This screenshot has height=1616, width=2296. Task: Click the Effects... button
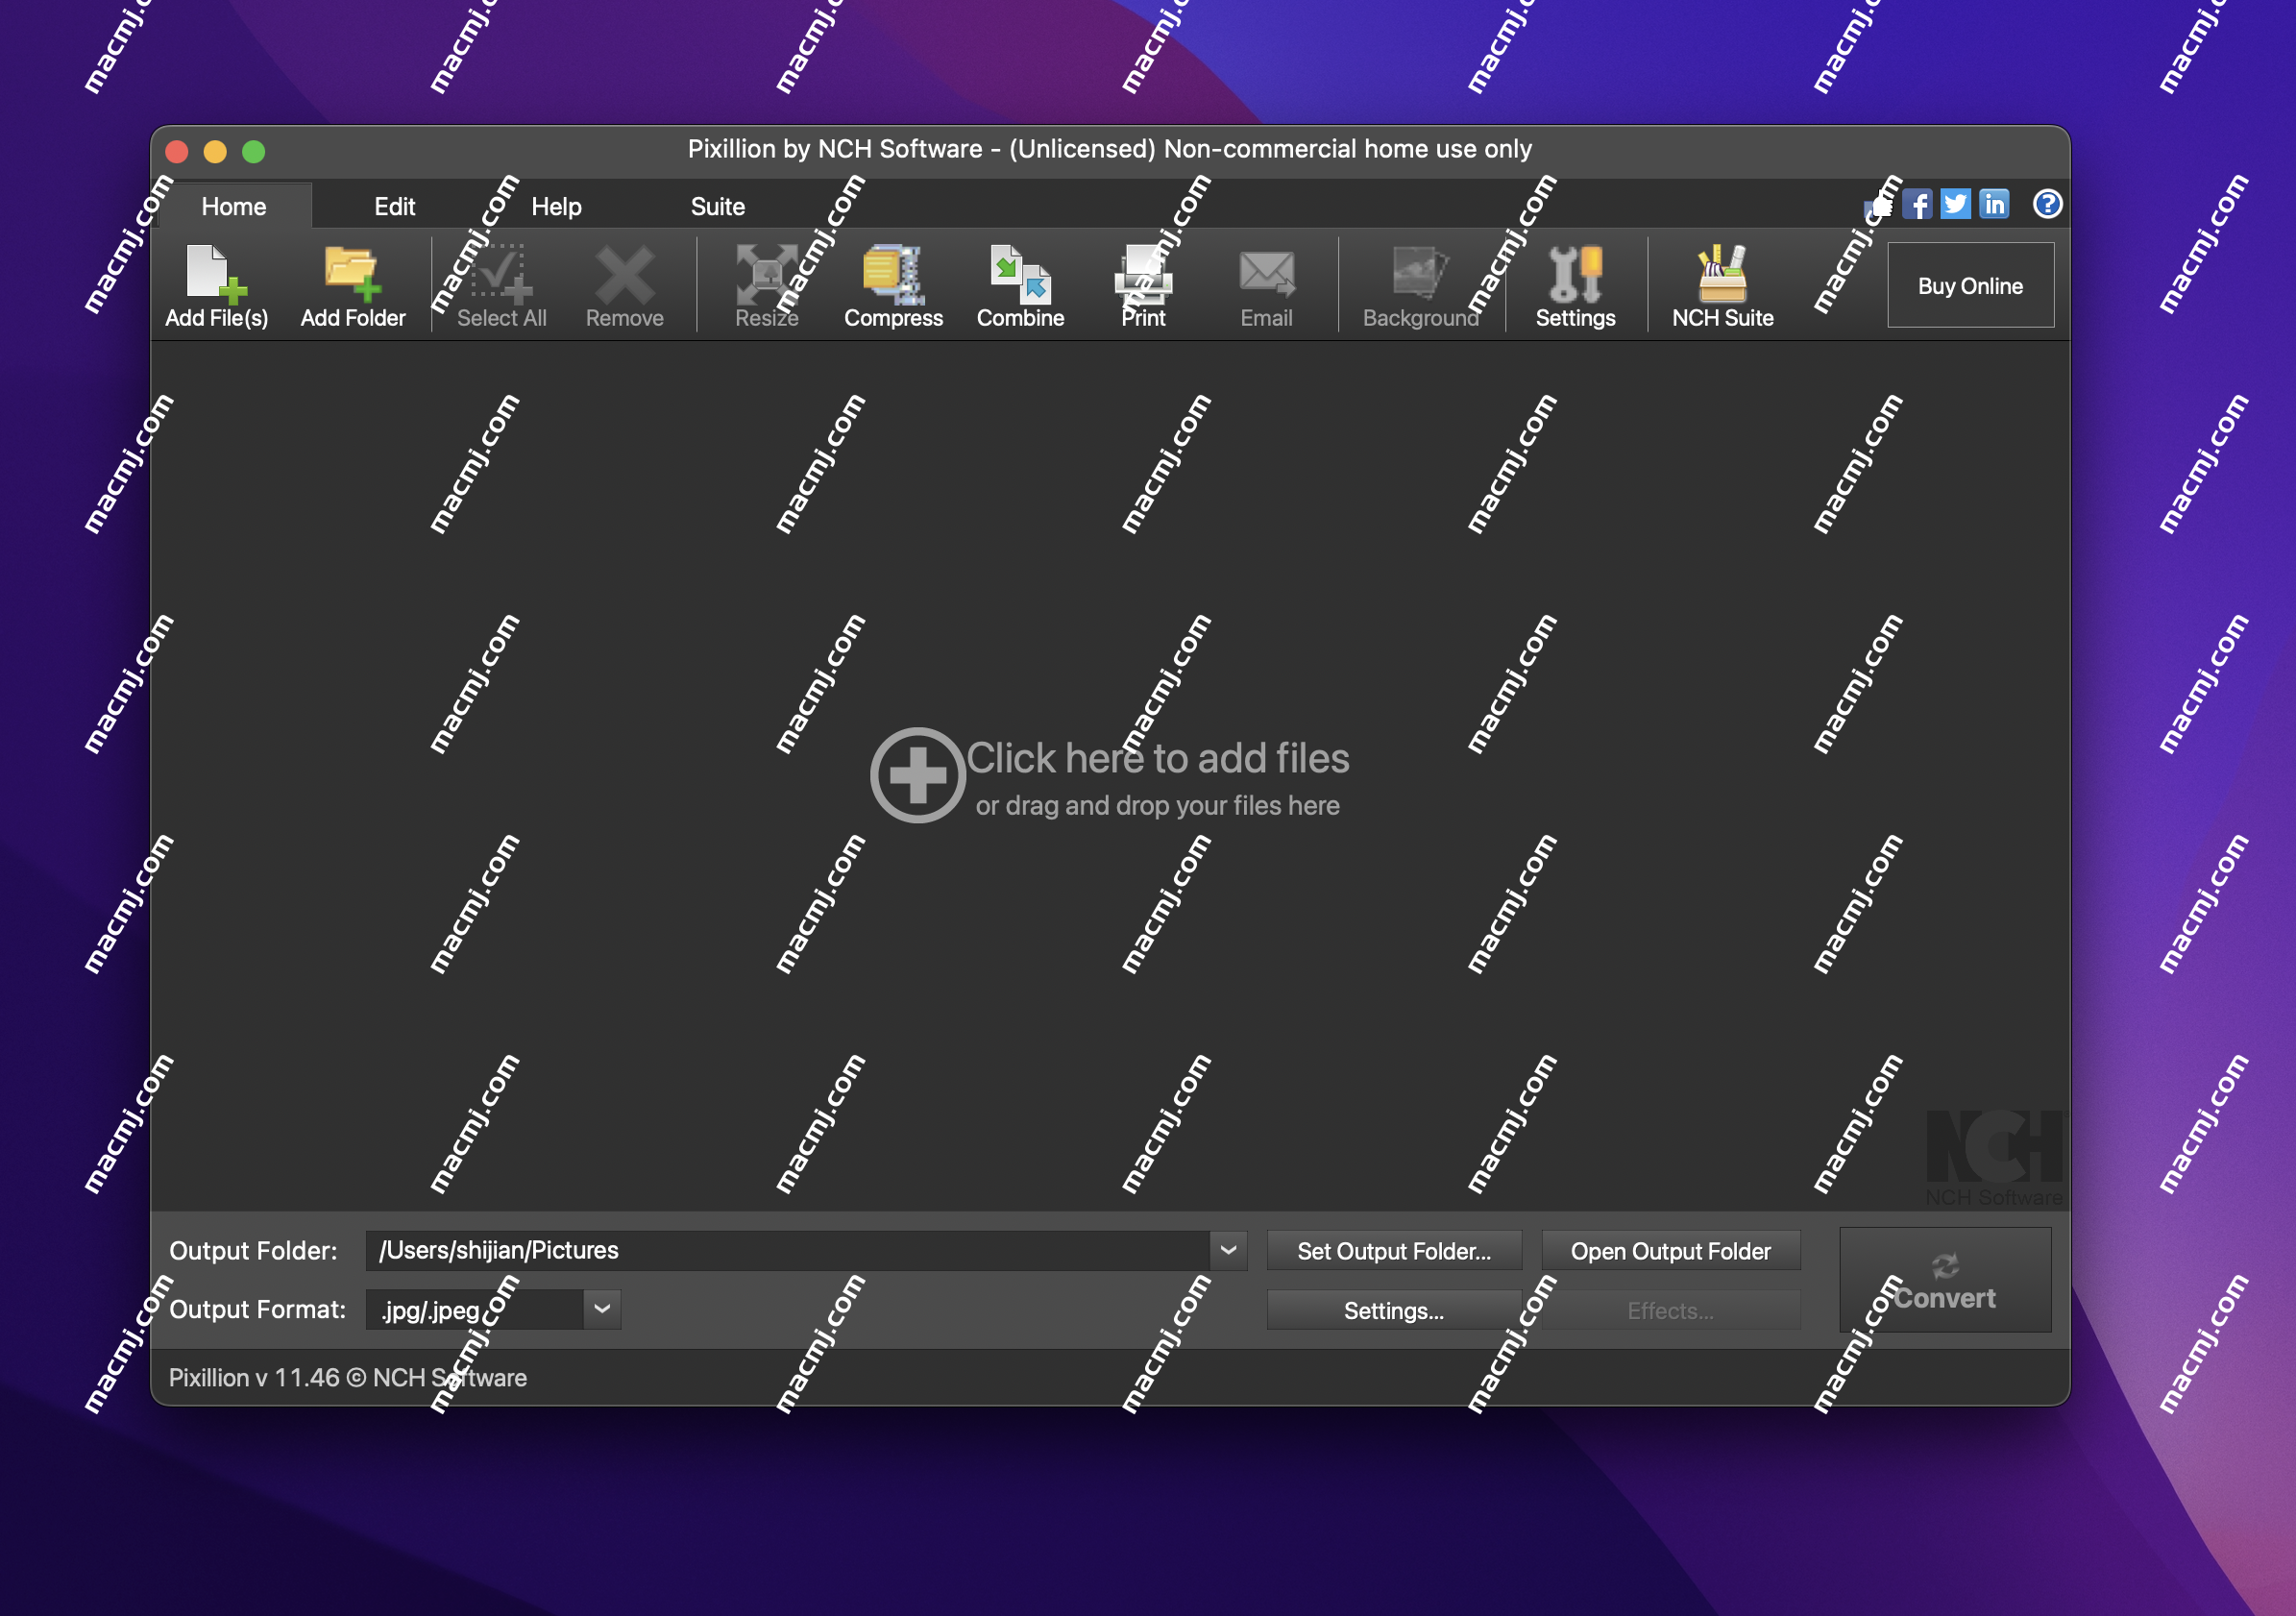(1670, 1310)
